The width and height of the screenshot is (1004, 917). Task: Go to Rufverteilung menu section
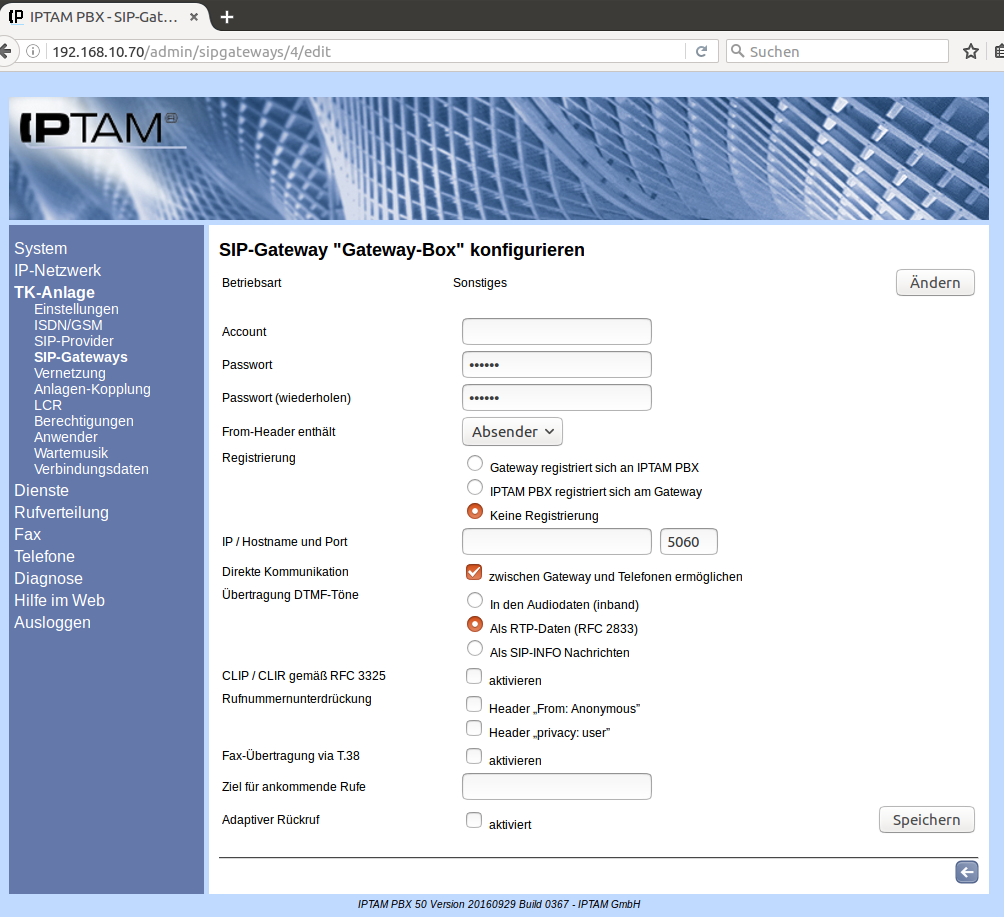click(61, 512)
